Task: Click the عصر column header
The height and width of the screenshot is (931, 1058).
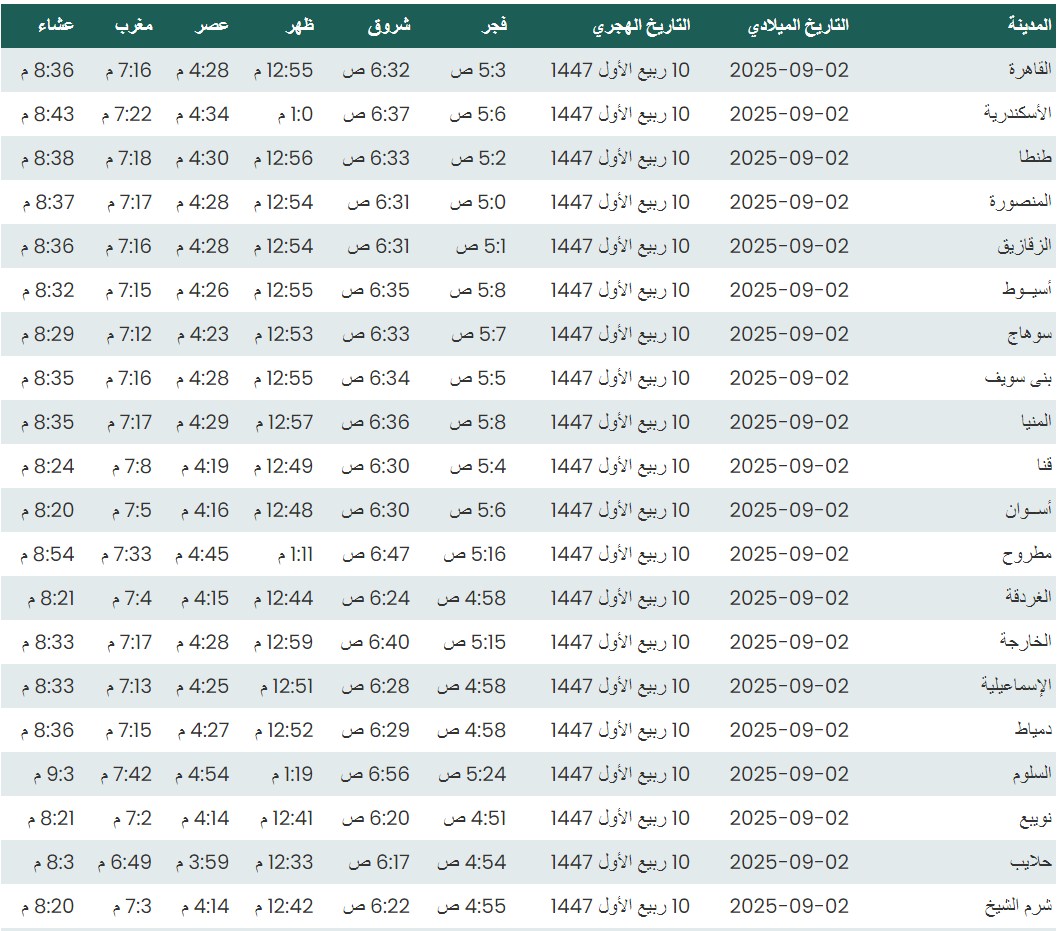Action: tap(212, 25)
